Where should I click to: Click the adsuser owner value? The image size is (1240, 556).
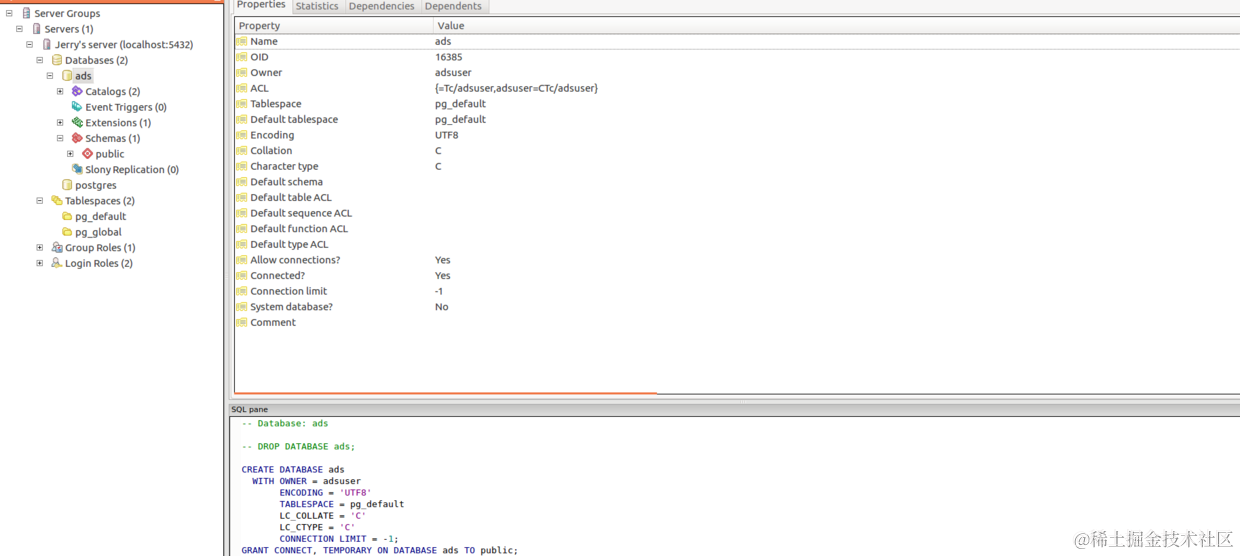[x=453, y=73]
